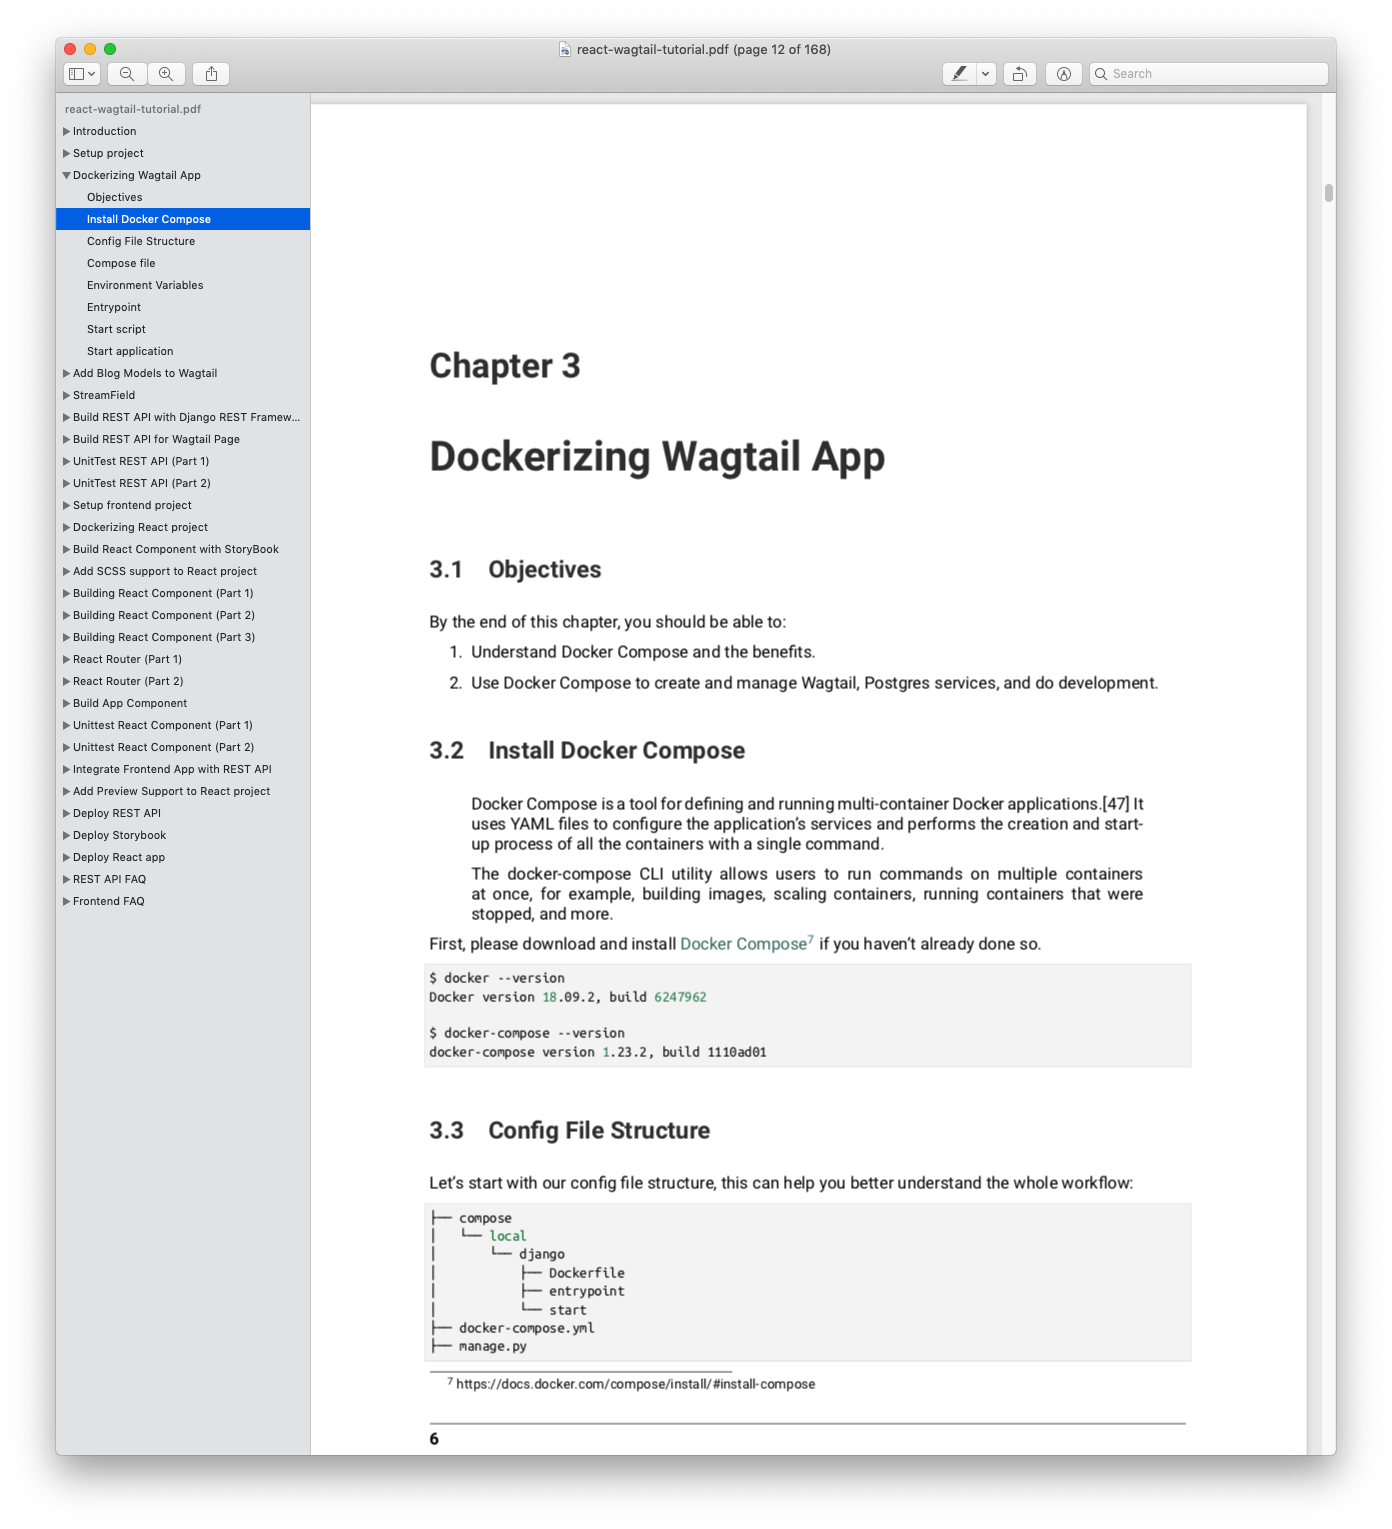Show the Markup toolbar

click(x=1064, y=74)
